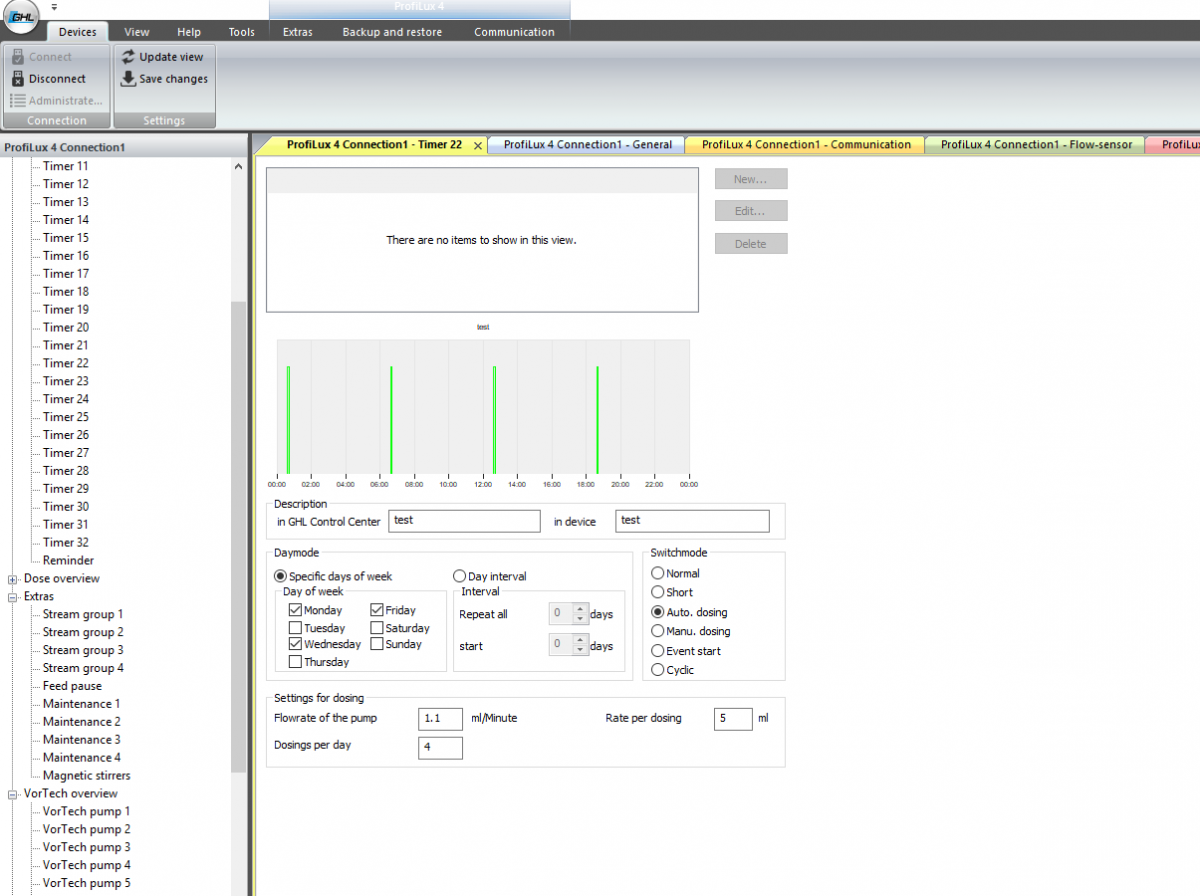
Task: Select Timer 22 in the tree
Action: coord(65,363)
